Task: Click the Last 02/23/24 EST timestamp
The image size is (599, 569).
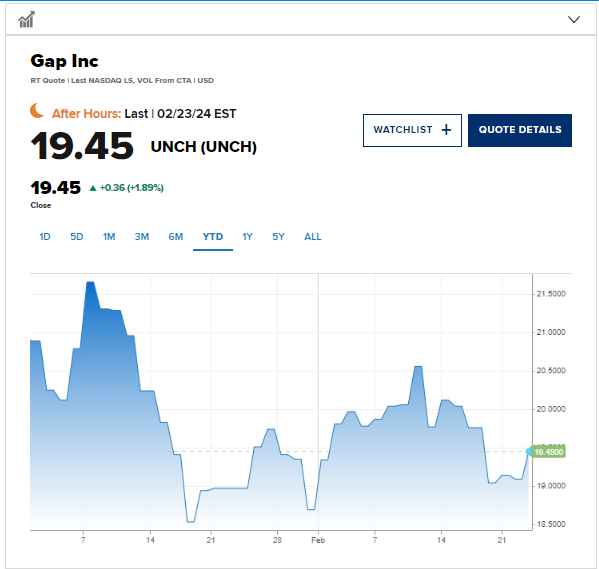Action: [x=180, y=113]
